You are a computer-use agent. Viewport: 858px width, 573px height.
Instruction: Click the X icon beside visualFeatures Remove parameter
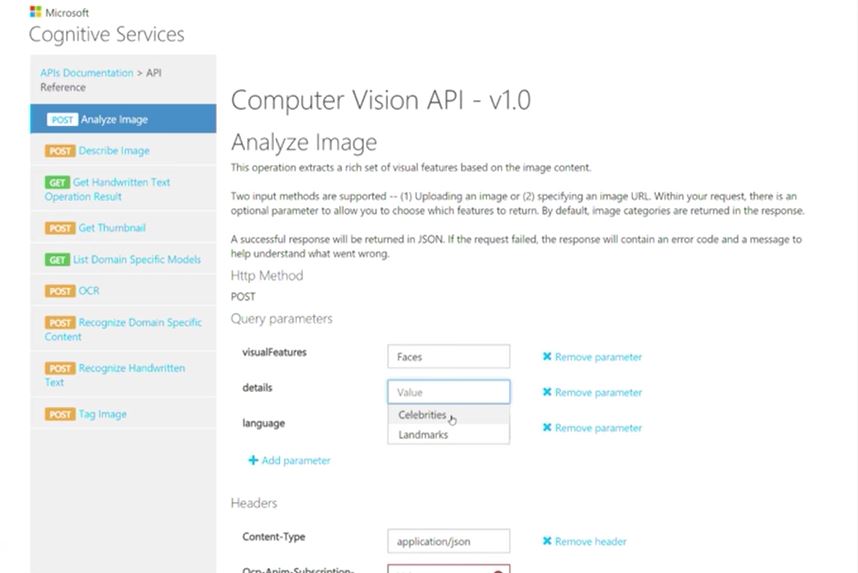click(x=547, y=356)
